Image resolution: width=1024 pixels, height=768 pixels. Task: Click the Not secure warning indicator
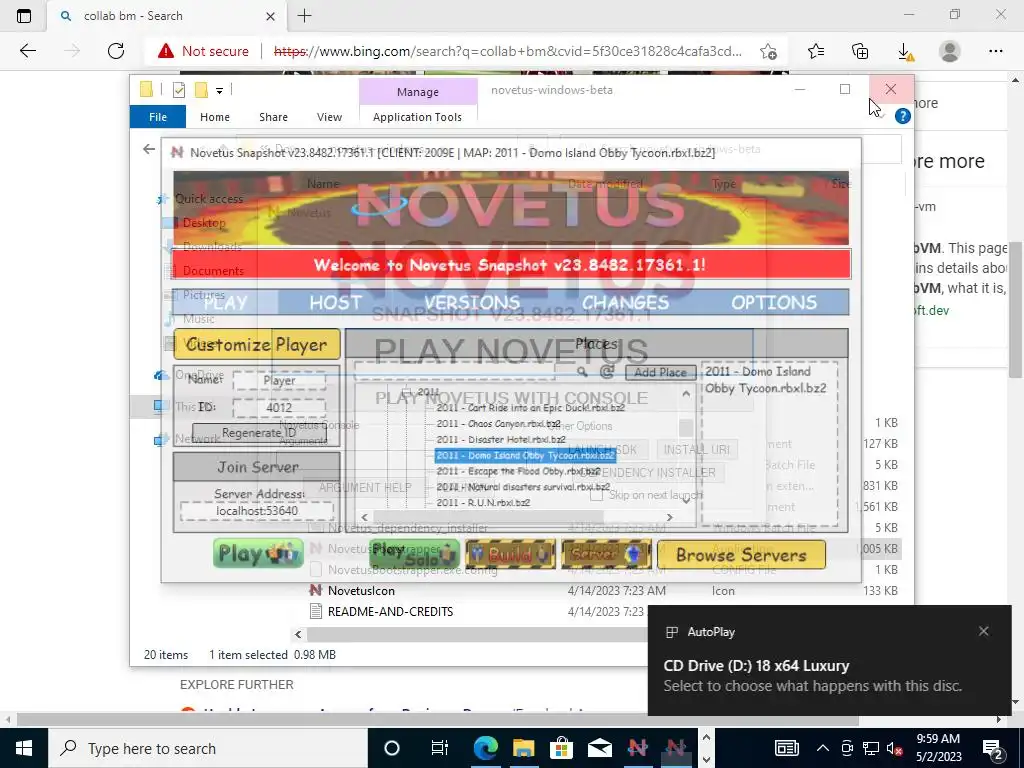click(x=203, y=51)
